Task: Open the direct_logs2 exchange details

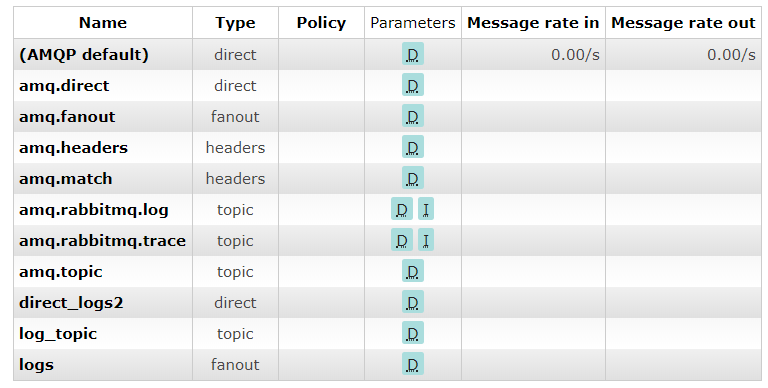Action: (71, 303)
